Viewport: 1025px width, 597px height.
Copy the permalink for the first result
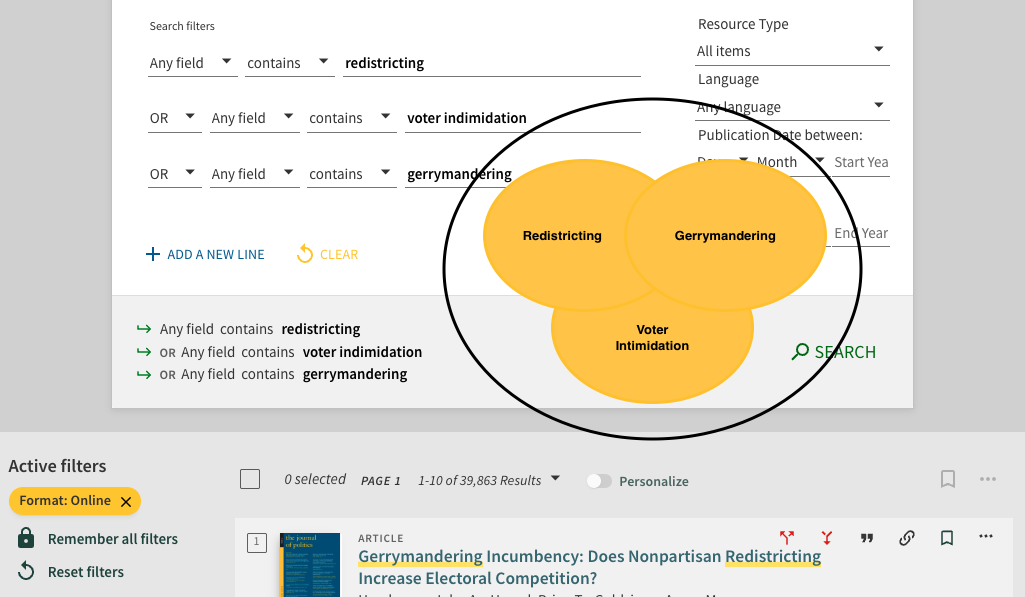906,537
